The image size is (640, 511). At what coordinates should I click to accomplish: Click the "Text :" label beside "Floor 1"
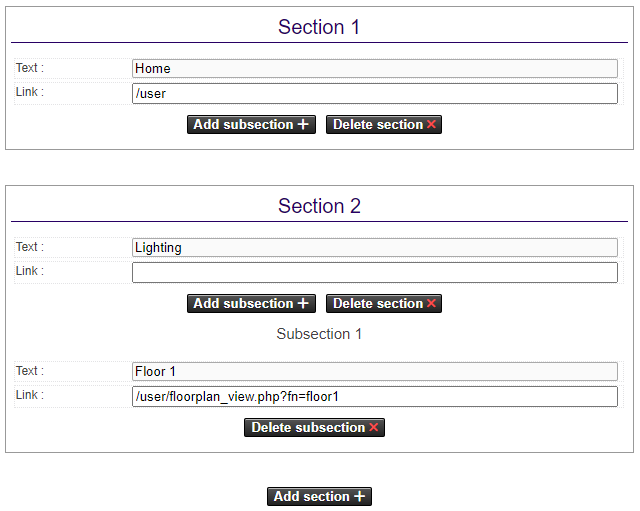[30, 371]
